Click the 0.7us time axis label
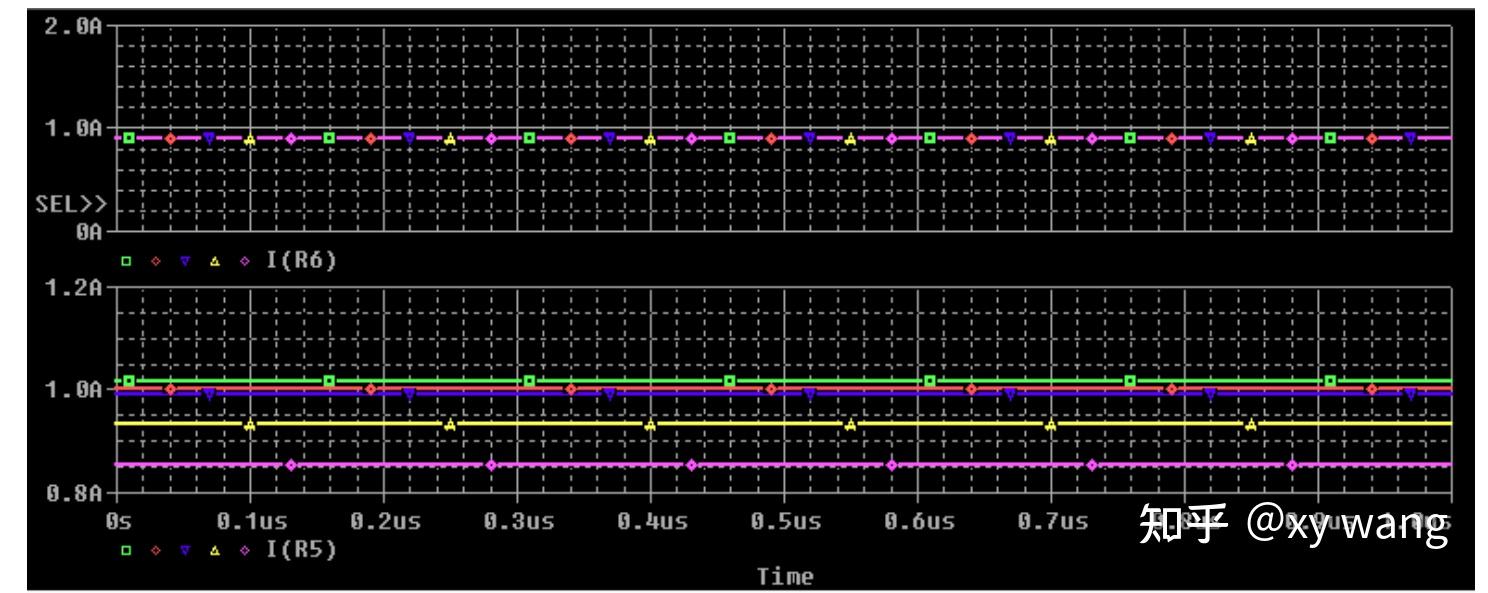This screenshot has height=593, width=1488. tap(1052, 521)
